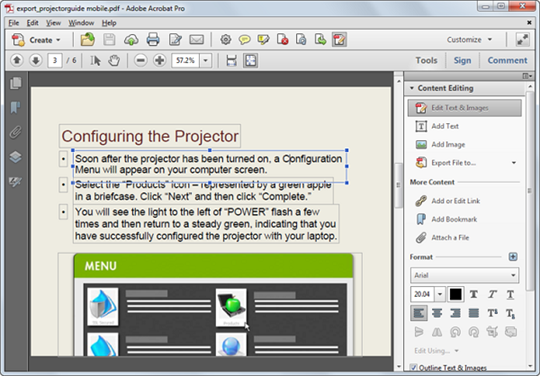Open the Window menu
Image resolution: width=540 pixels, height=376 pixels.
(81, 23)
